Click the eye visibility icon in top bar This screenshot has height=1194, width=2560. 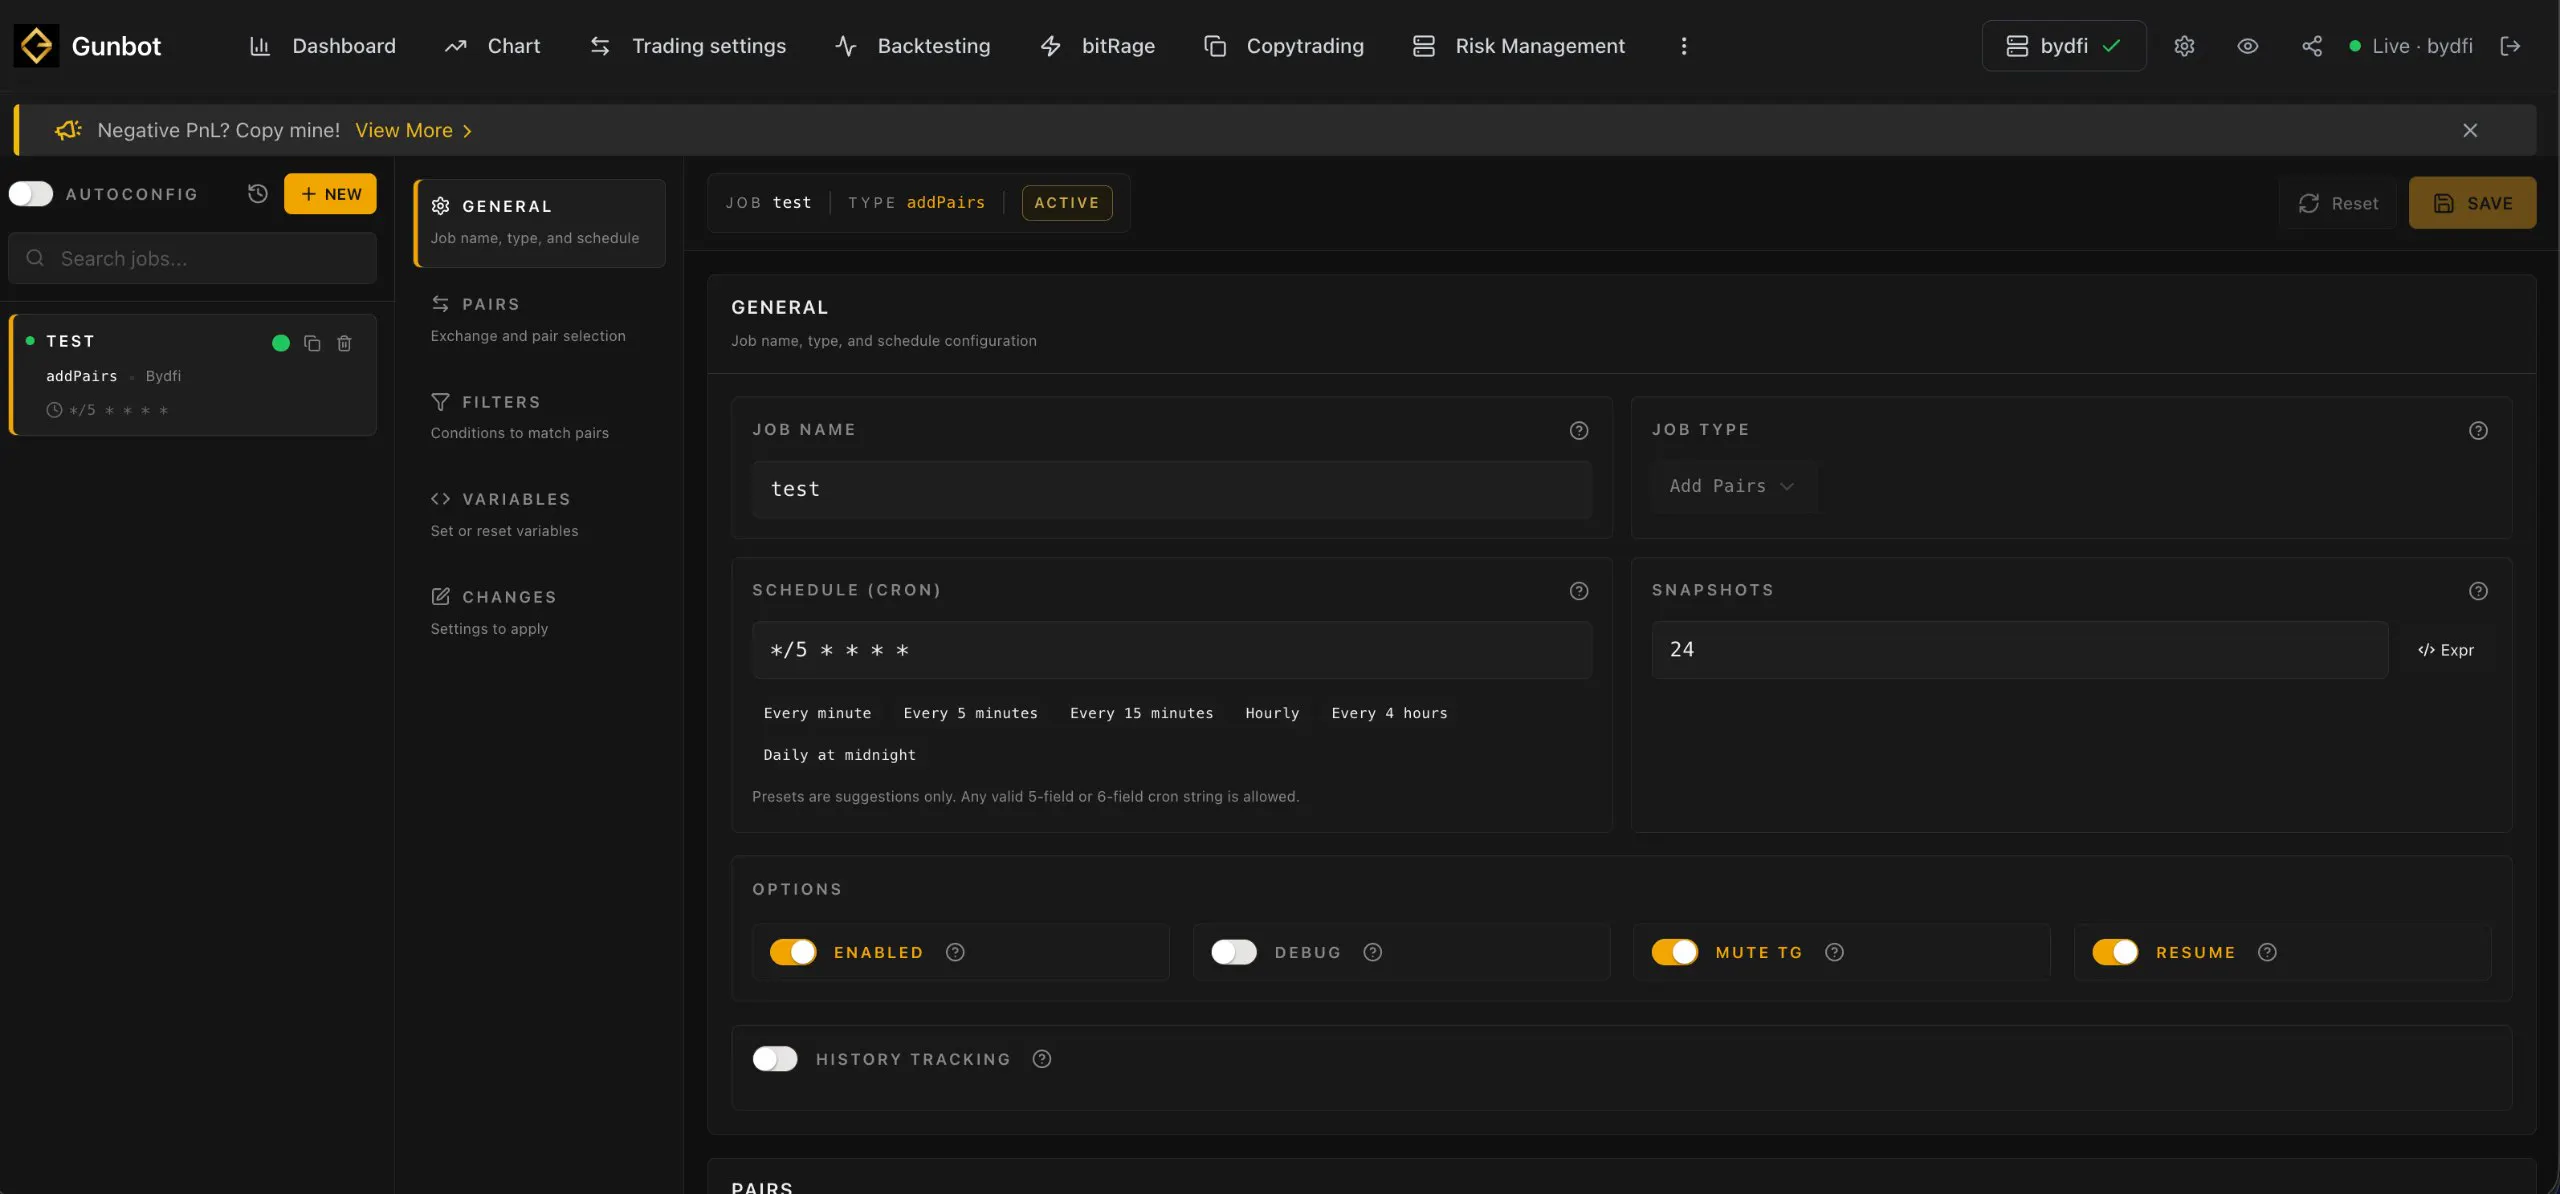2248,46
